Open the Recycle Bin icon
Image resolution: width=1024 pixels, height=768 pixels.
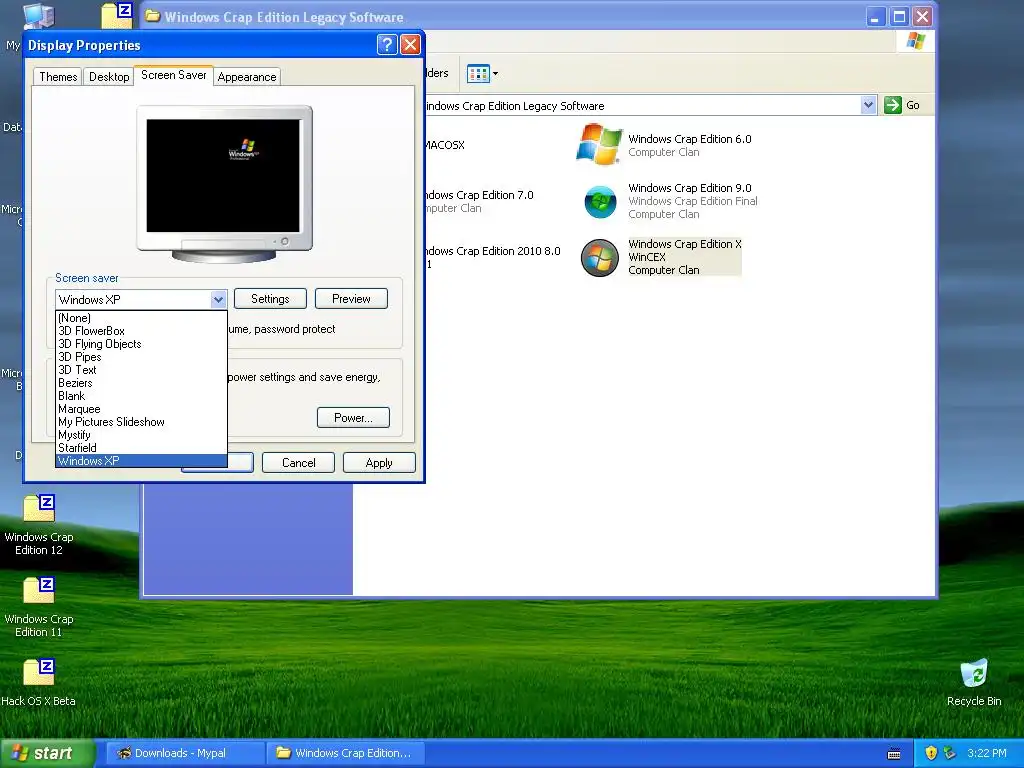pos(974,673)
